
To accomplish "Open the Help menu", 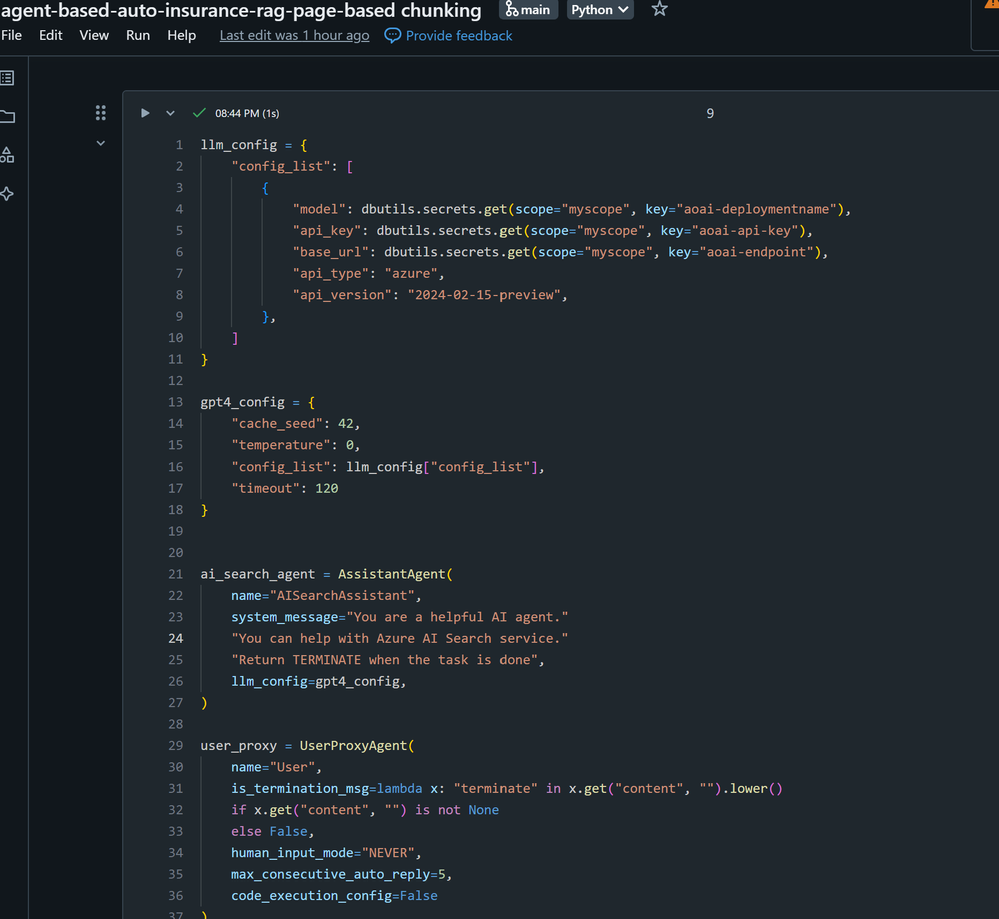I will pyautogui.click(x=182, y=36).
